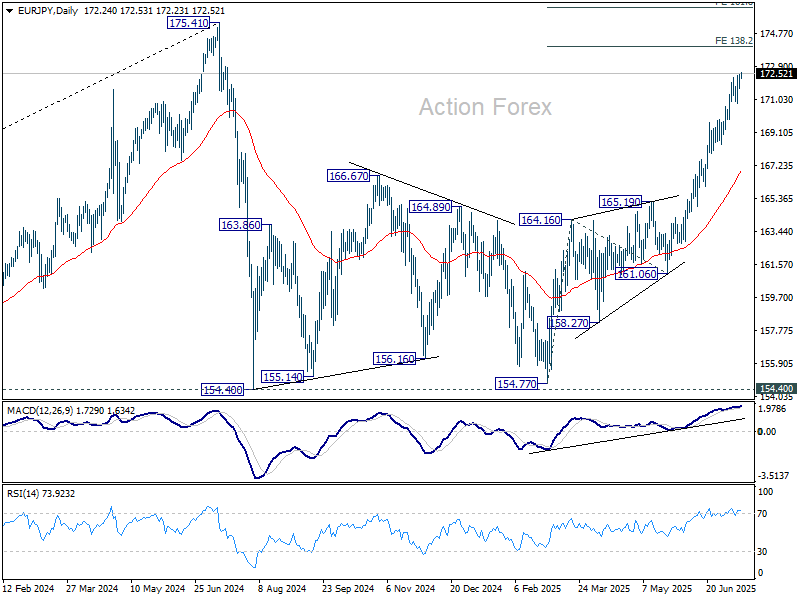Click the 166.670 price label
The image size is (800, 600).
349,175
